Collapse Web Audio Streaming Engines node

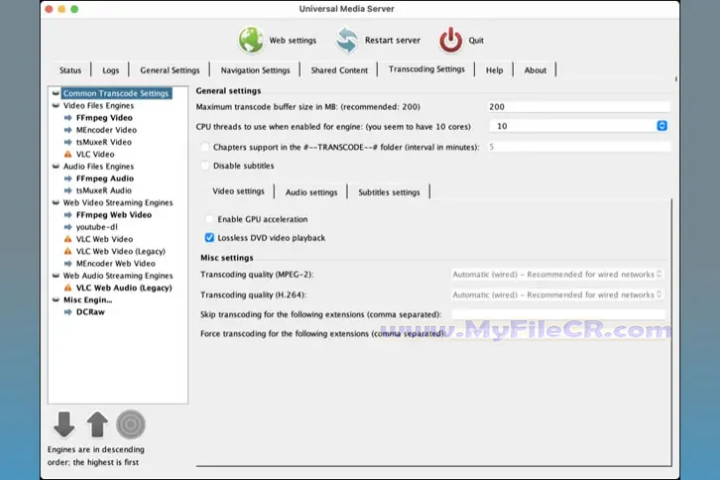click(x=56, y=276)
